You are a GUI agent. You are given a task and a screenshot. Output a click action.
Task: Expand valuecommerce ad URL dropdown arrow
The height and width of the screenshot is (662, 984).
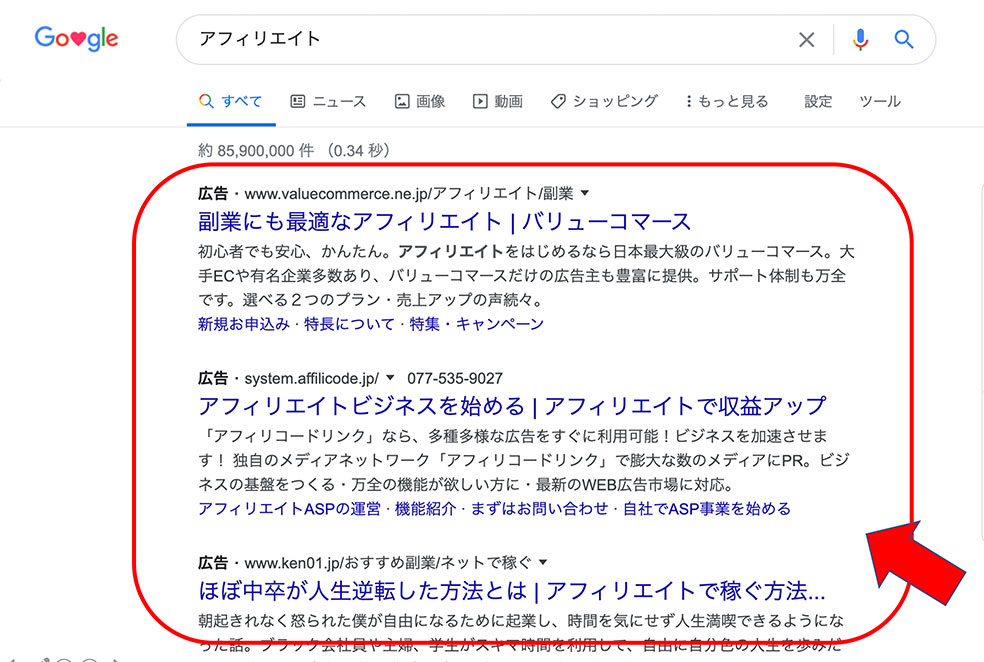(x=585, y=193)
